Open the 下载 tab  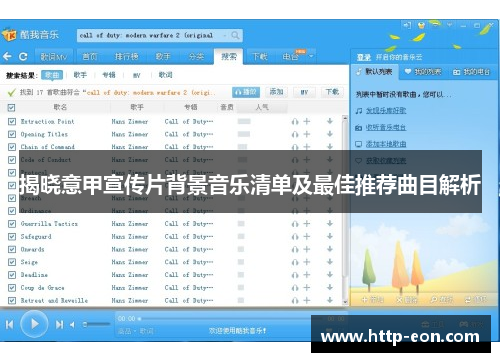click(x=260, y=57)
